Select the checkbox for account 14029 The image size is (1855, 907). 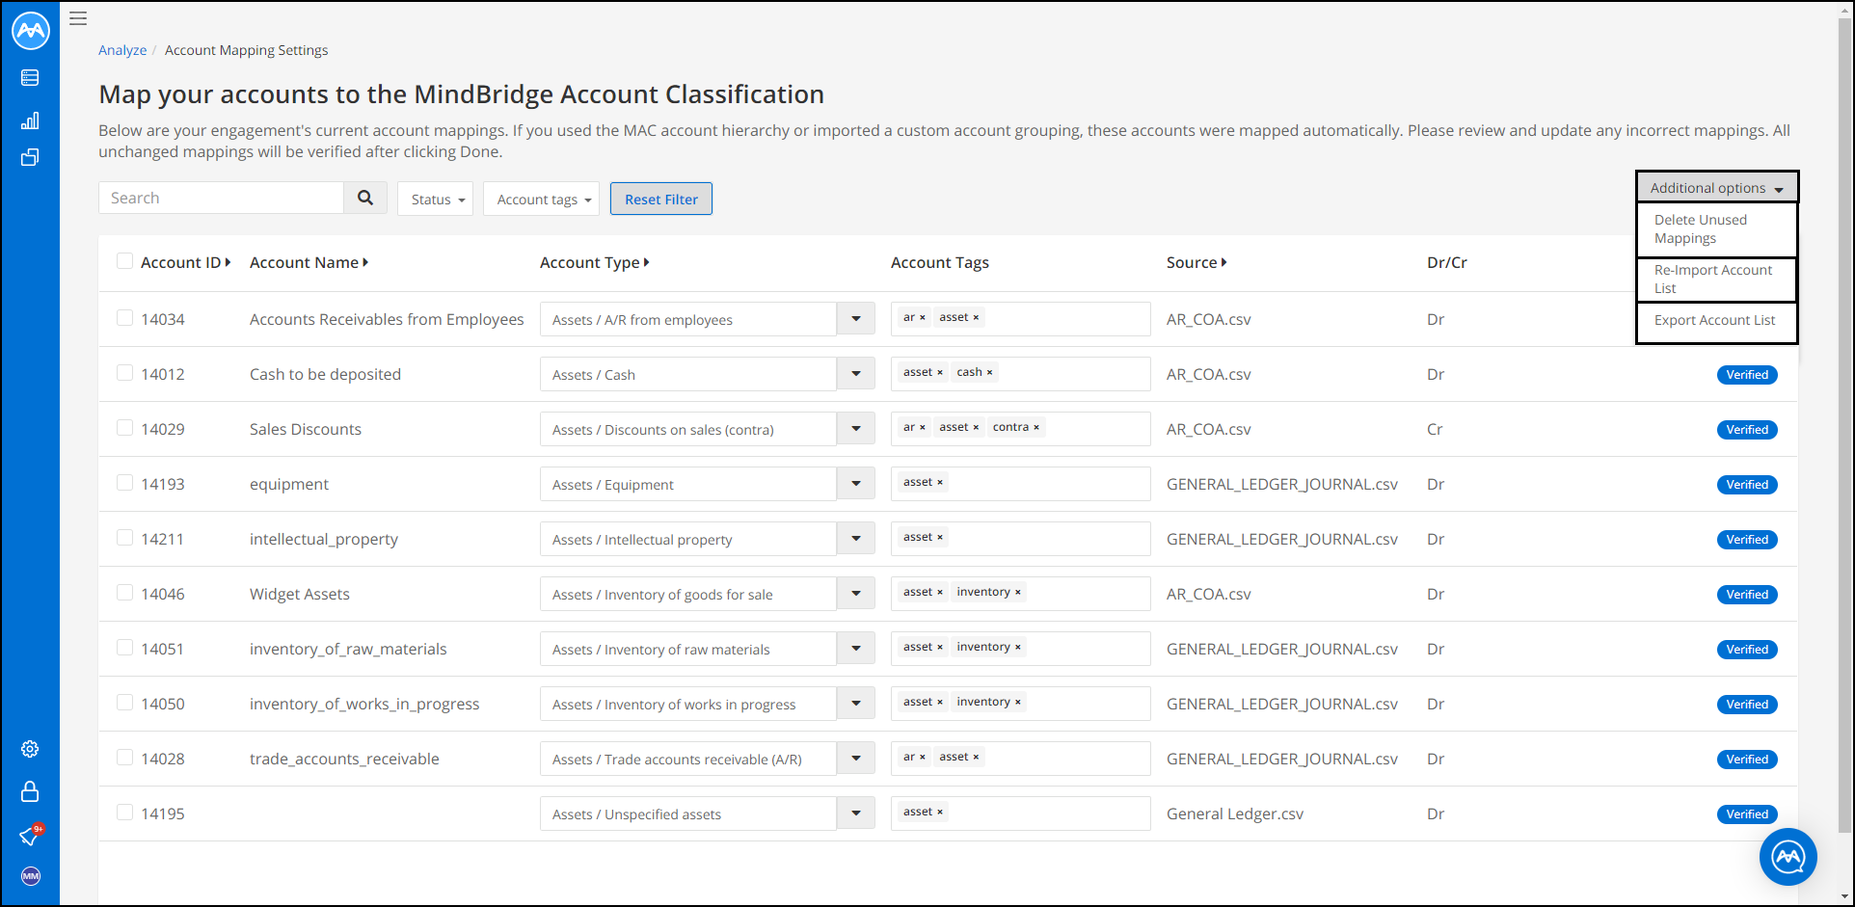[x=124, y=428]
